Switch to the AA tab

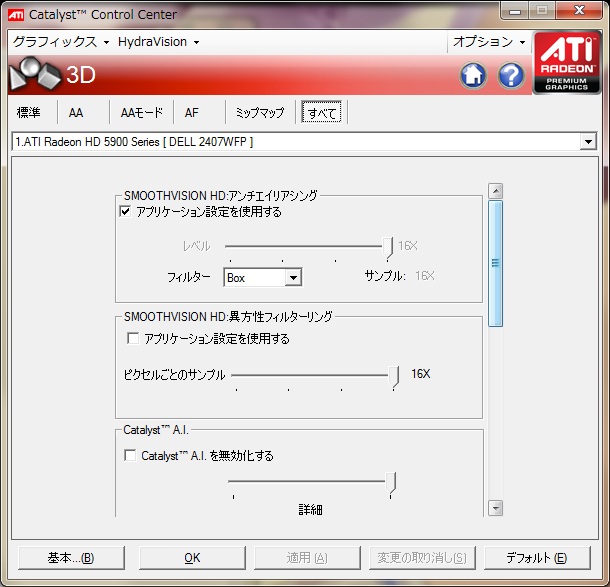pos(76,112)
